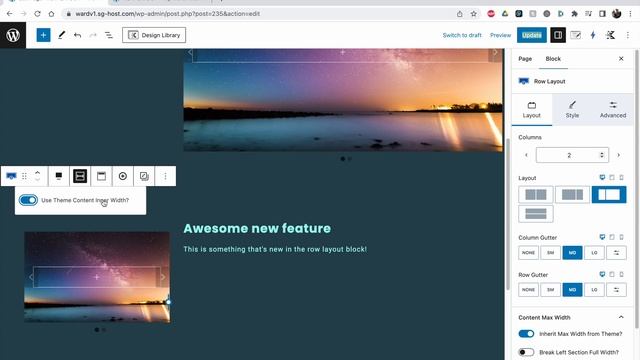Set Column Gutter to MD
The width and height of the screenshot is (640, 360).
click(572, 253)
